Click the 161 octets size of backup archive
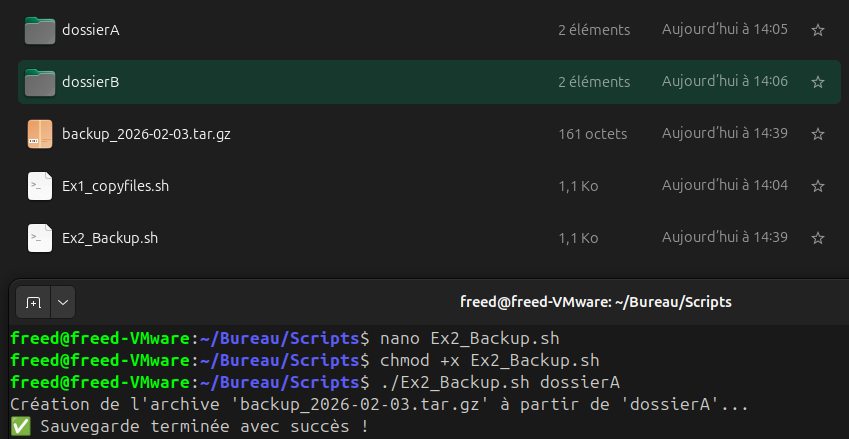The height and width of the screenshot is (439, 849). coord(592,134)
